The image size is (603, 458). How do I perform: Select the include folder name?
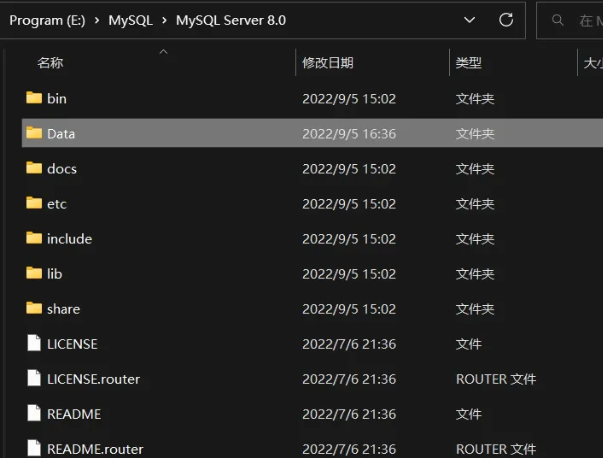[x=69, y=239]
